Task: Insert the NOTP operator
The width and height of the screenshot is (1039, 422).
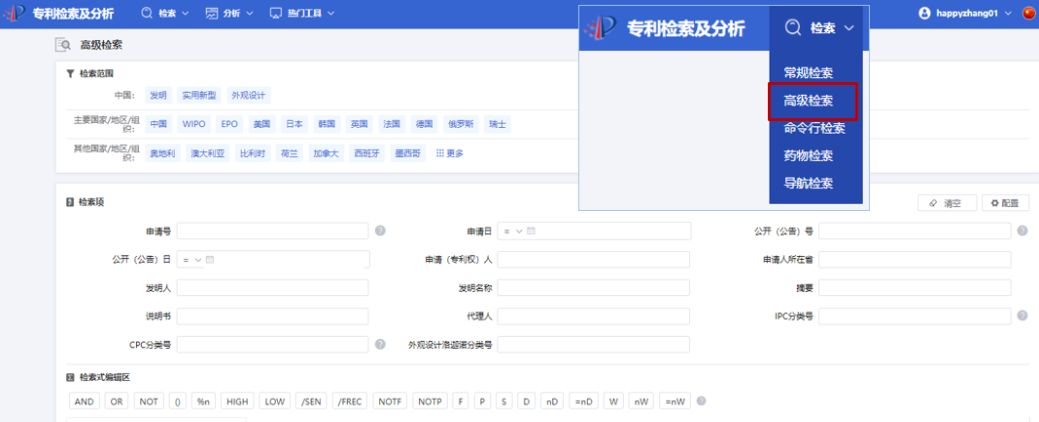Action: click(430, 401)
